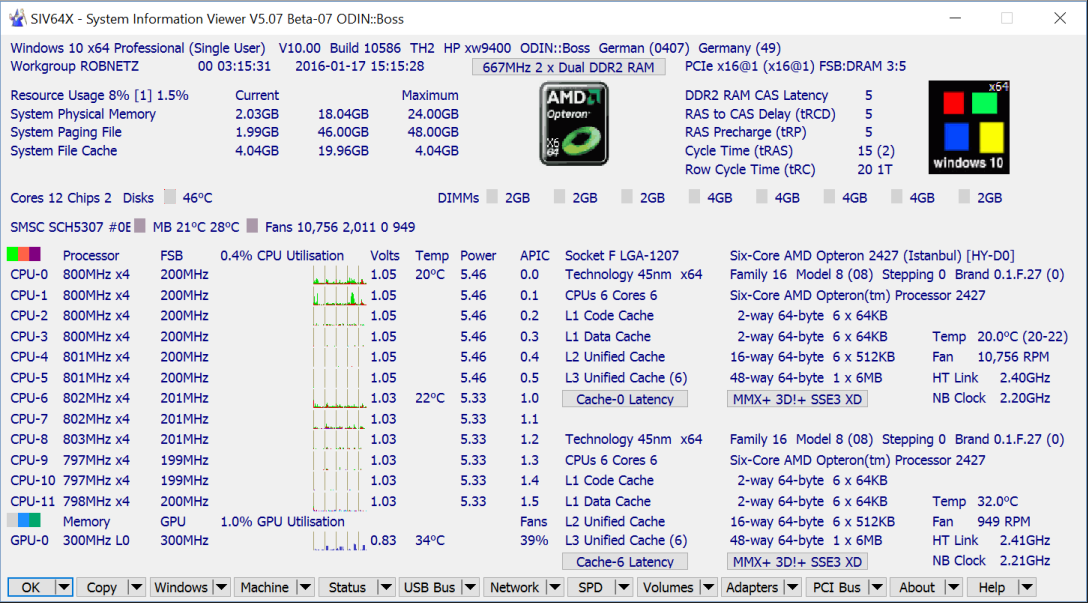Click the 'GPU-0' row label

(x=29, y=541)
